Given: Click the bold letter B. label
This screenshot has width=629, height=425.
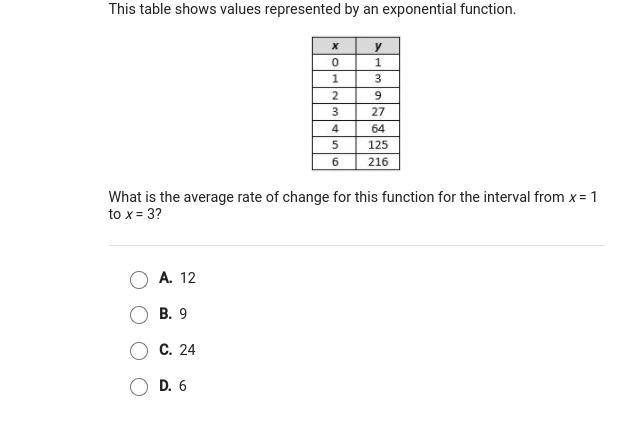Looking at the screenshot, I should tap(165, 313).
